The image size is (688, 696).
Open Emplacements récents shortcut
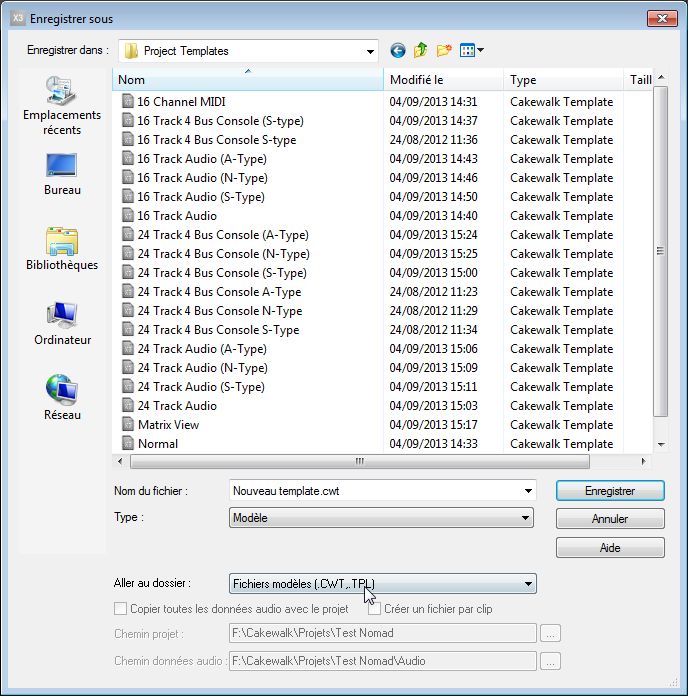[62, 106]
